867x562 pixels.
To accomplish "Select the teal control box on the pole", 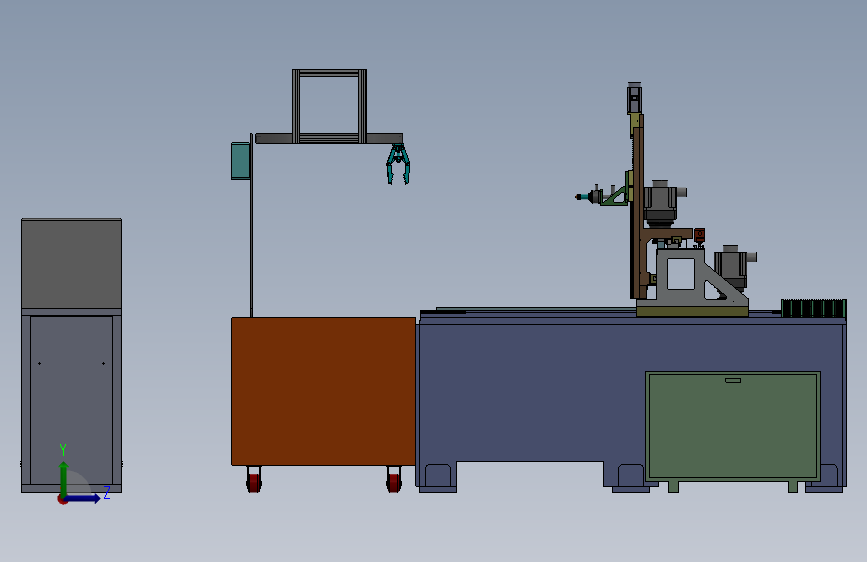I will pyautogui.click(x=240, y=161).
